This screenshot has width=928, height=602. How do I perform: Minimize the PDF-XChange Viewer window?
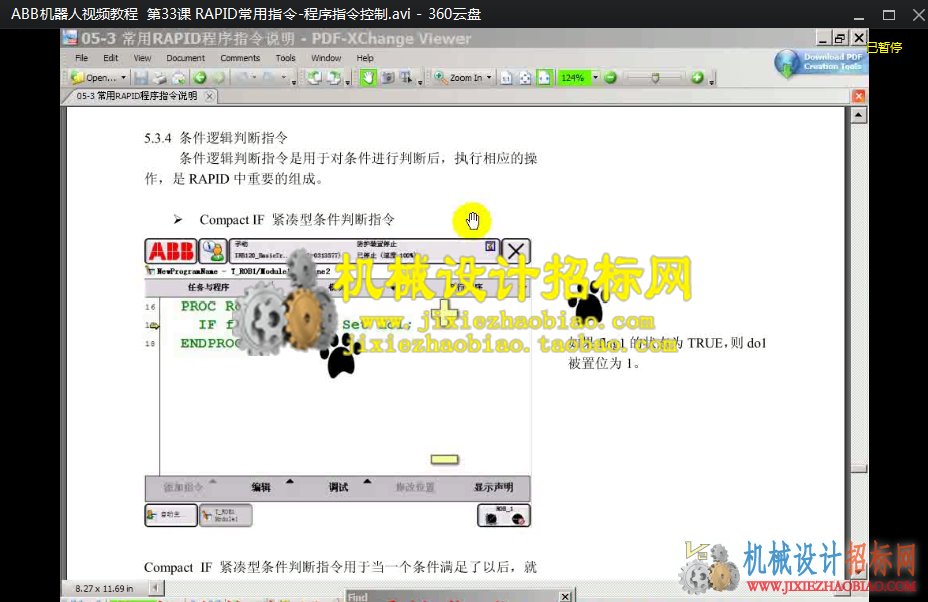[822, 38]
